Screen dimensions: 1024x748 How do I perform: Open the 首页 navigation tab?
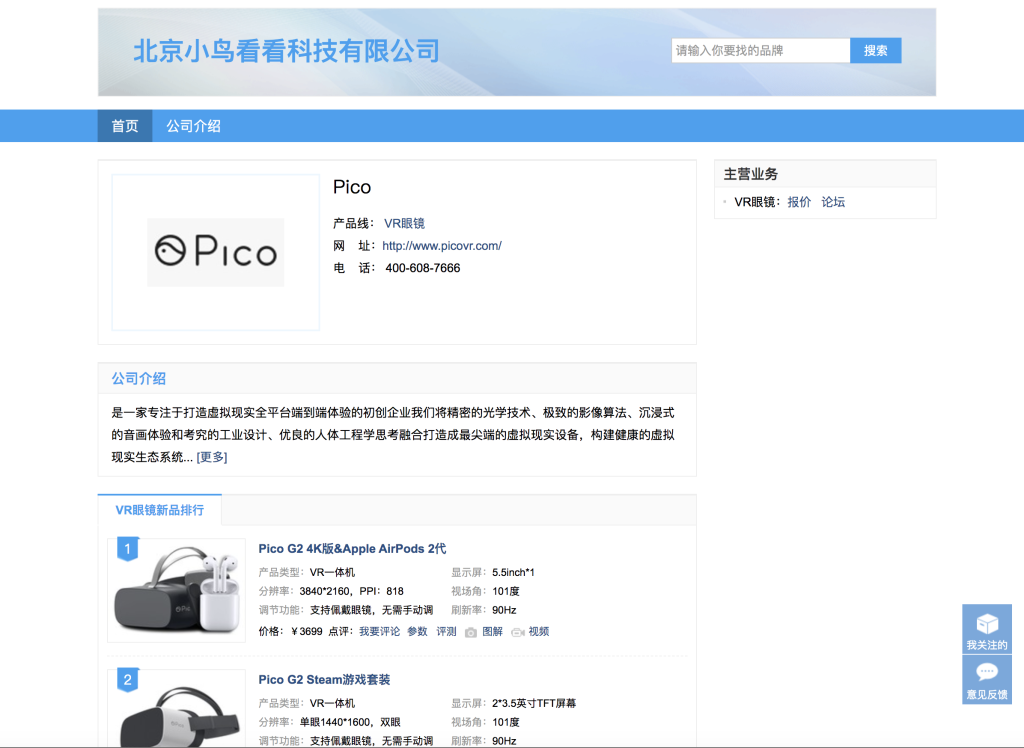(125, 126)
